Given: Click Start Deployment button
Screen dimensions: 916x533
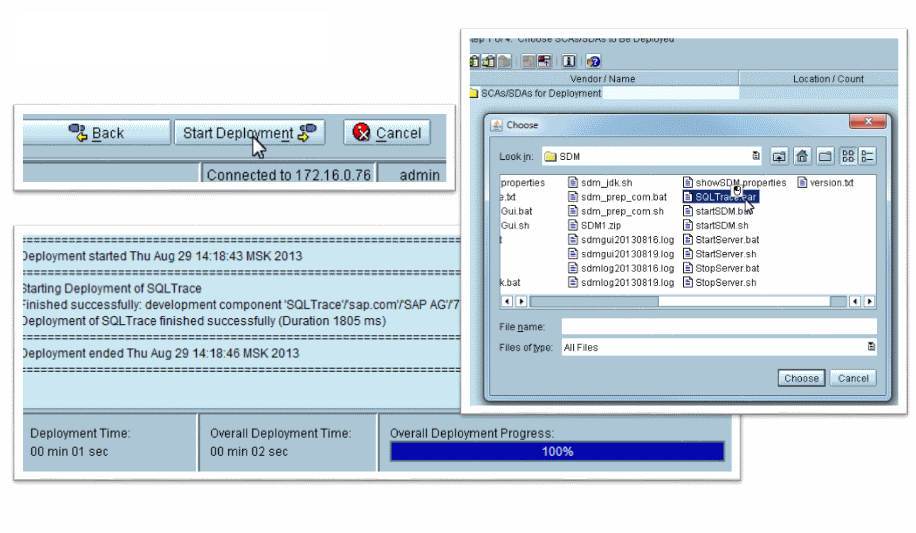Looking at the screenshot, I should 249,133.
